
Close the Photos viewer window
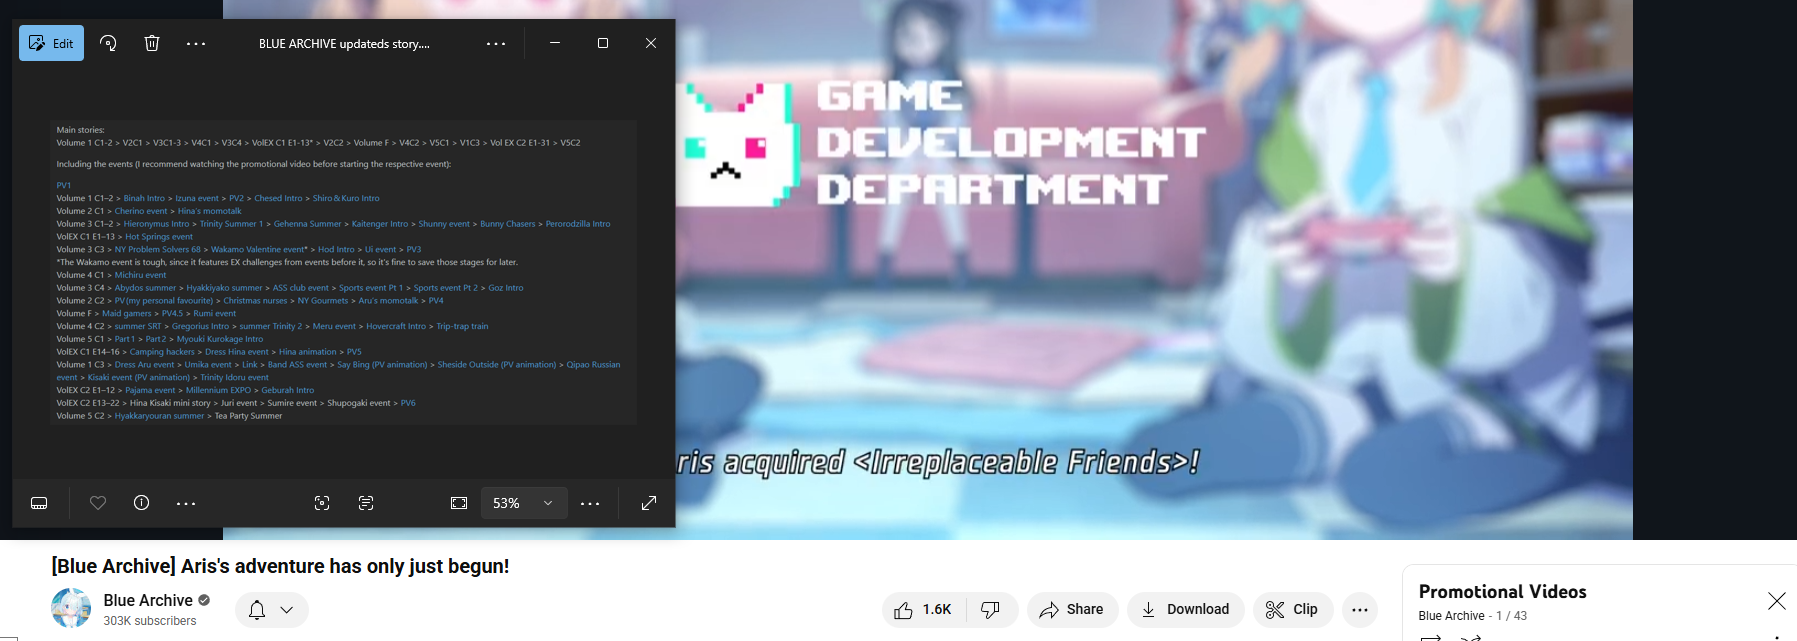[x=651, y=43]
